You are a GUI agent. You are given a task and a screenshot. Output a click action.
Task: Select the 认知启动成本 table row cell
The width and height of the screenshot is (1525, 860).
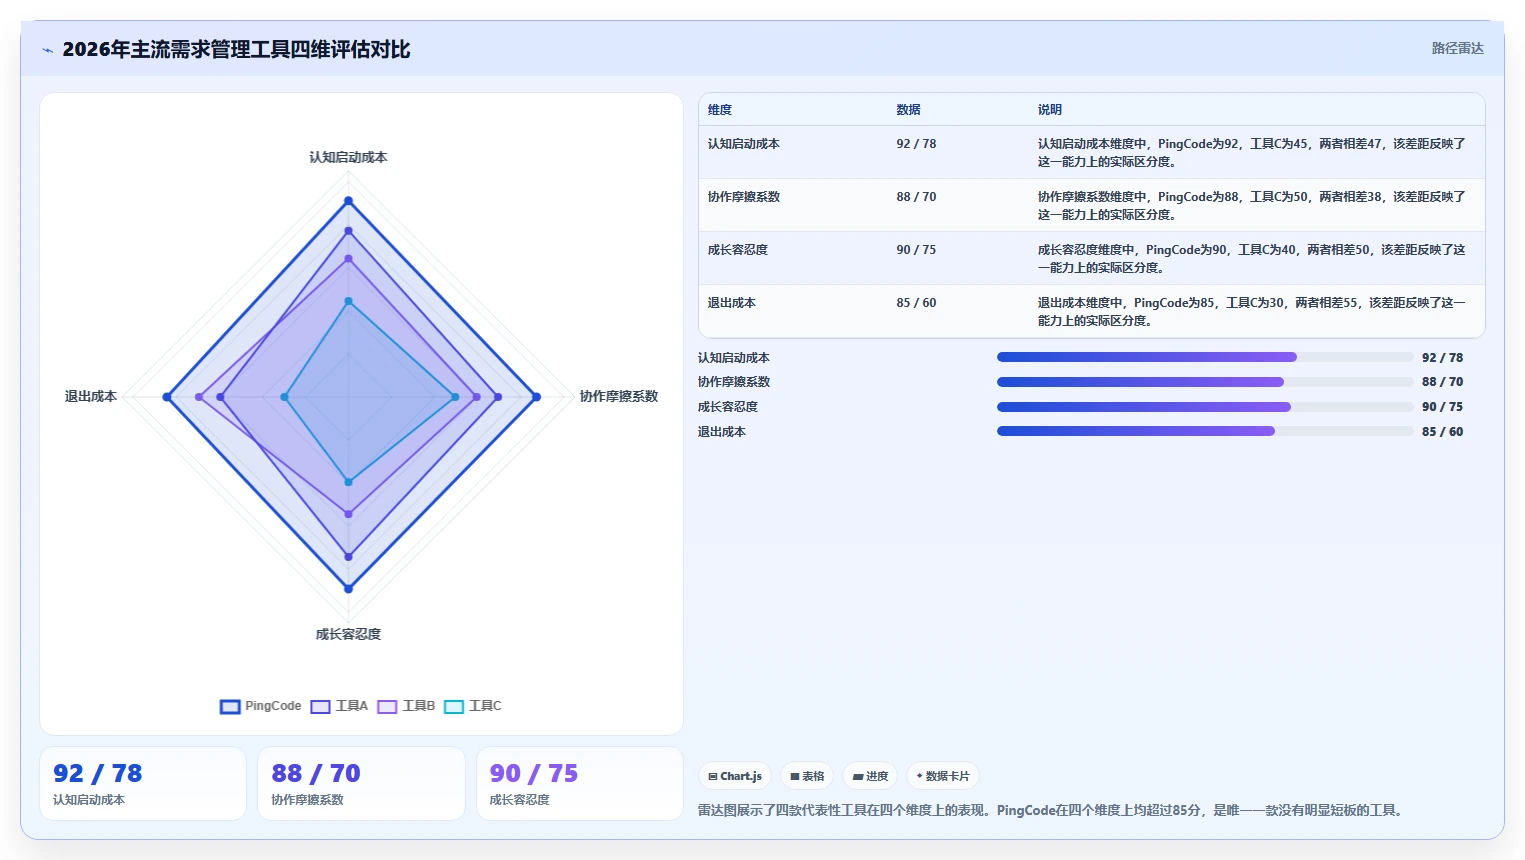(x=744, y=144)
